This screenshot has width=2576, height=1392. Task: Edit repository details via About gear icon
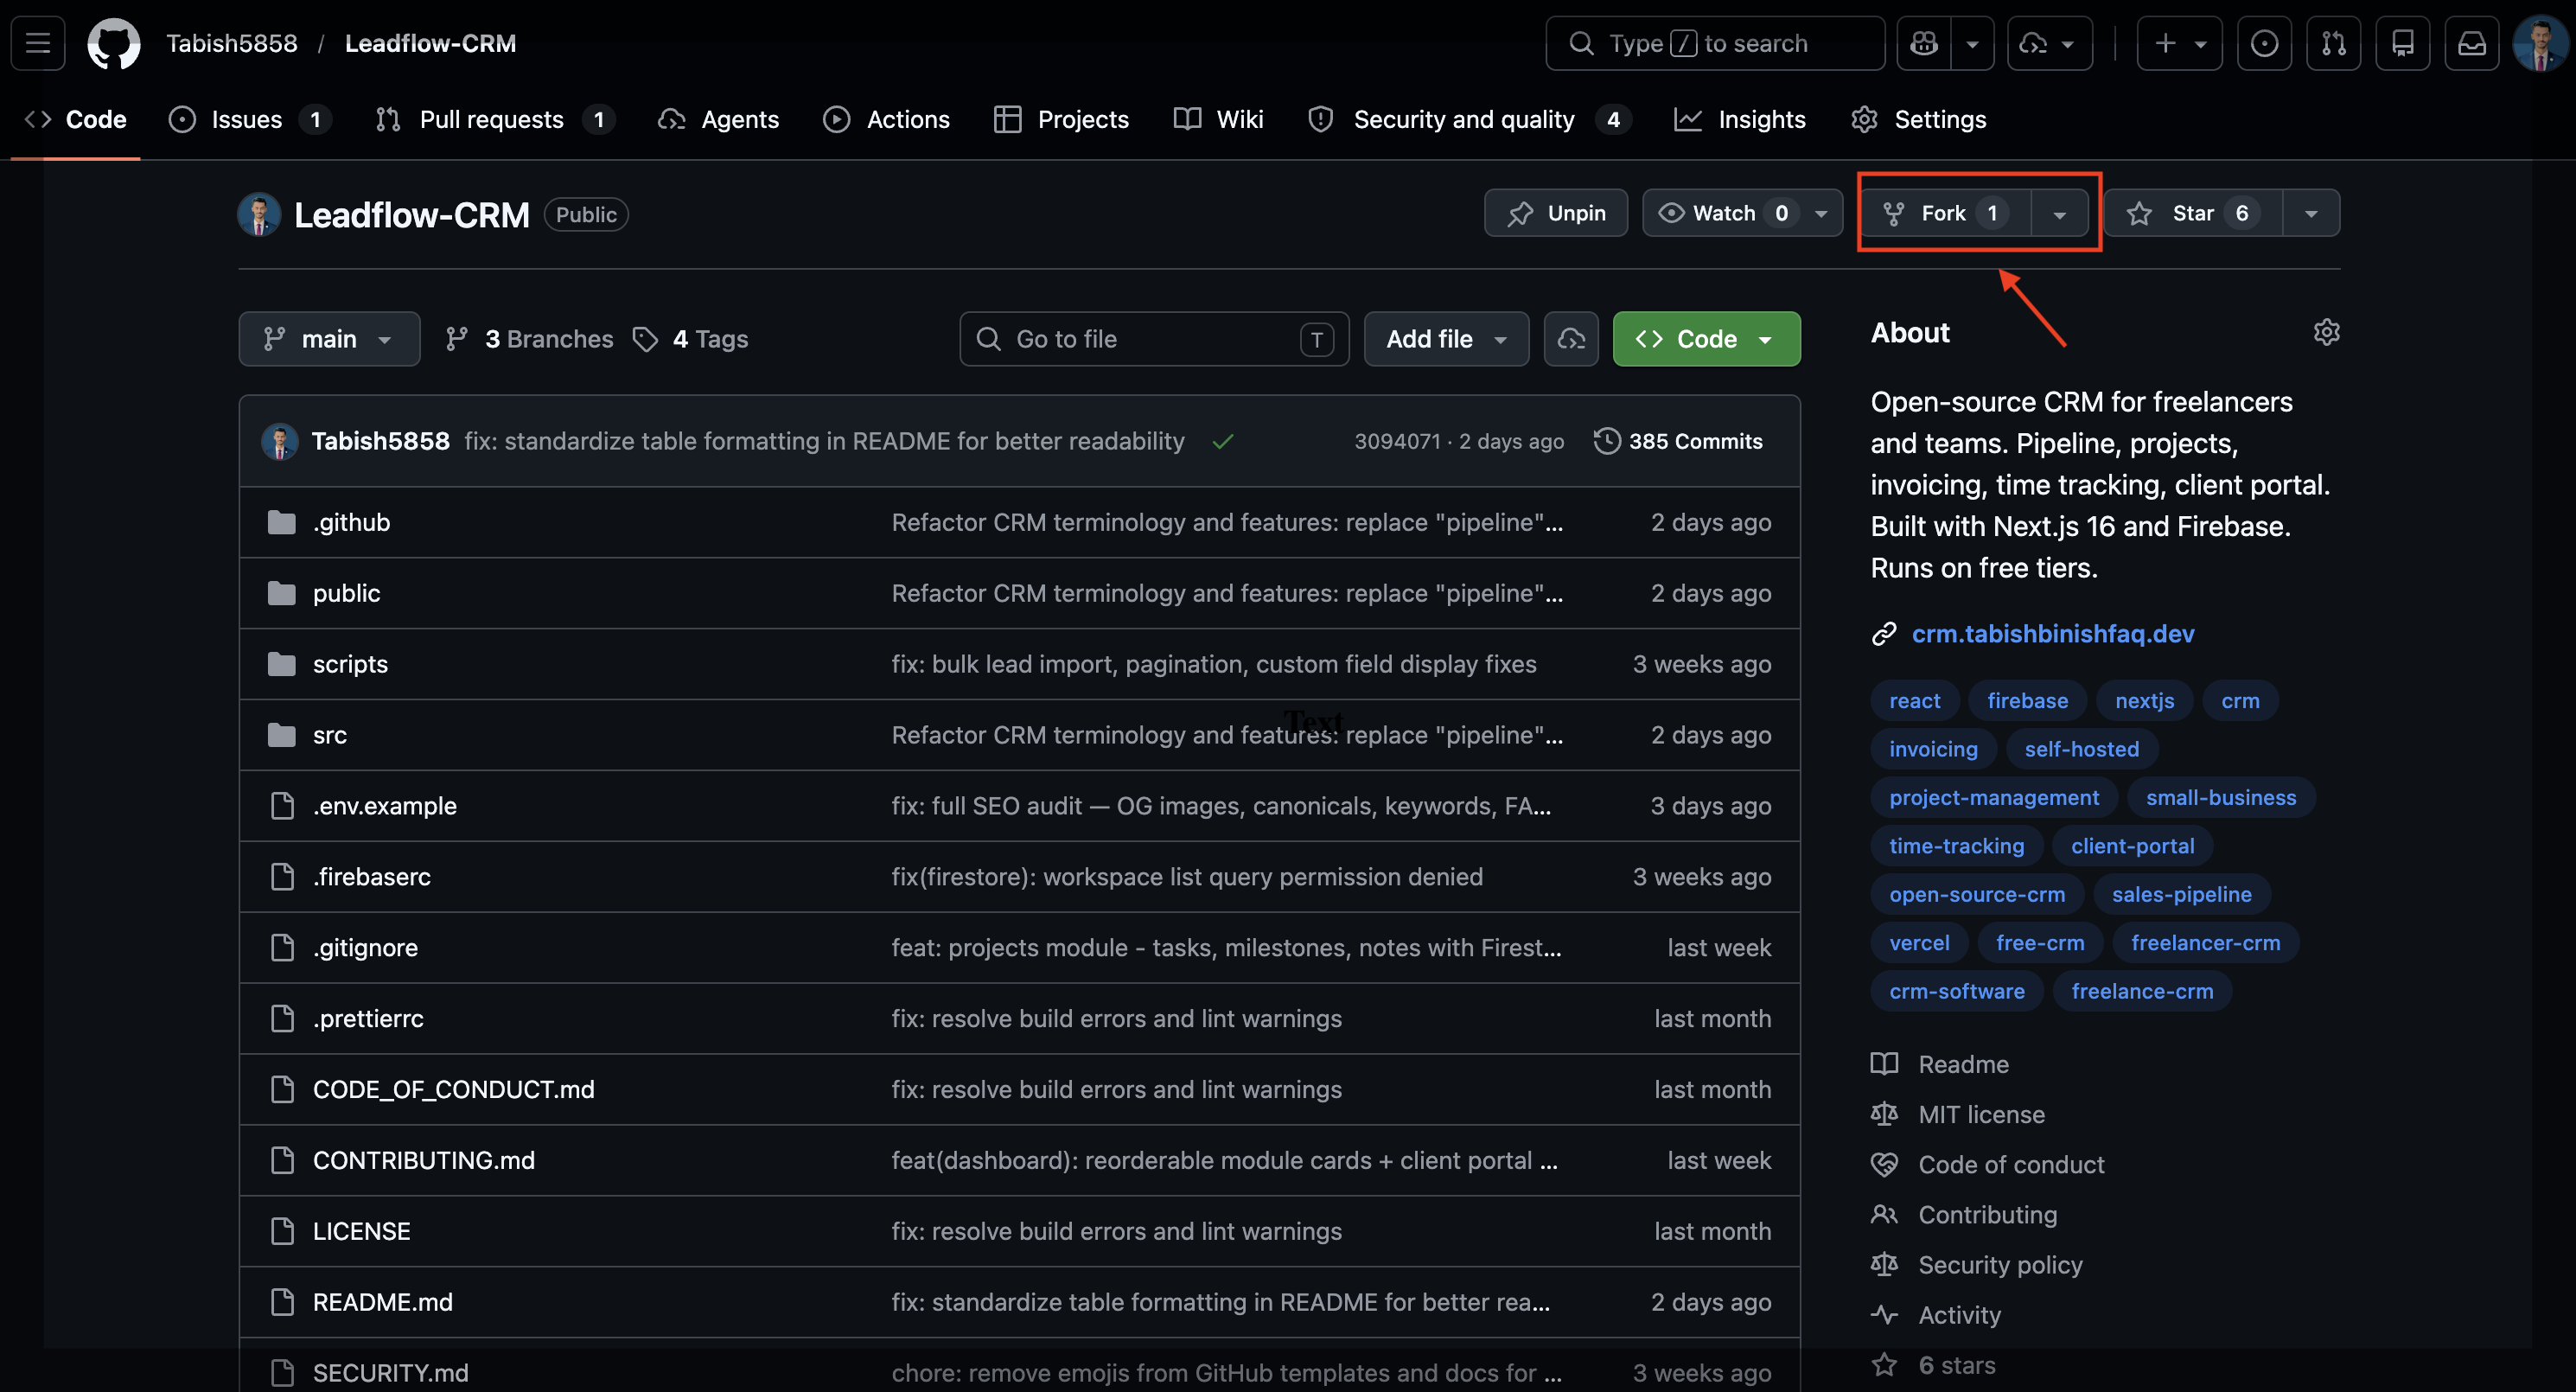(x=2326, y=332)
